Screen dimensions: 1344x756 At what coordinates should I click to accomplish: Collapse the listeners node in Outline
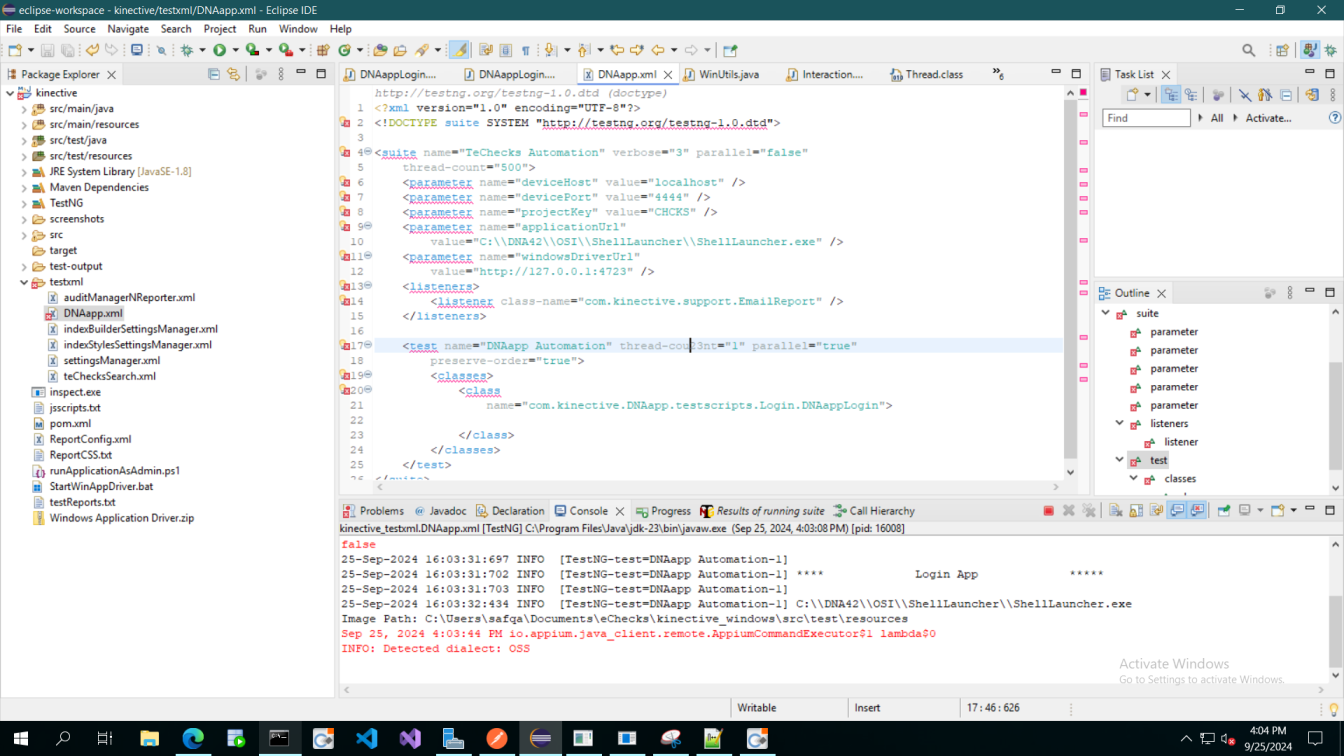pos(1119,424)
